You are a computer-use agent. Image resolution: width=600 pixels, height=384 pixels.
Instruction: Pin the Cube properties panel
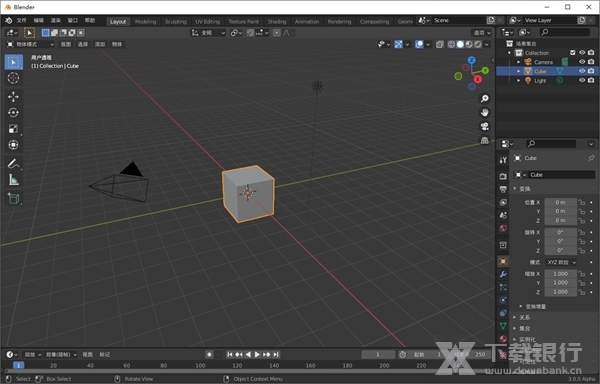[x=591, y=158]
